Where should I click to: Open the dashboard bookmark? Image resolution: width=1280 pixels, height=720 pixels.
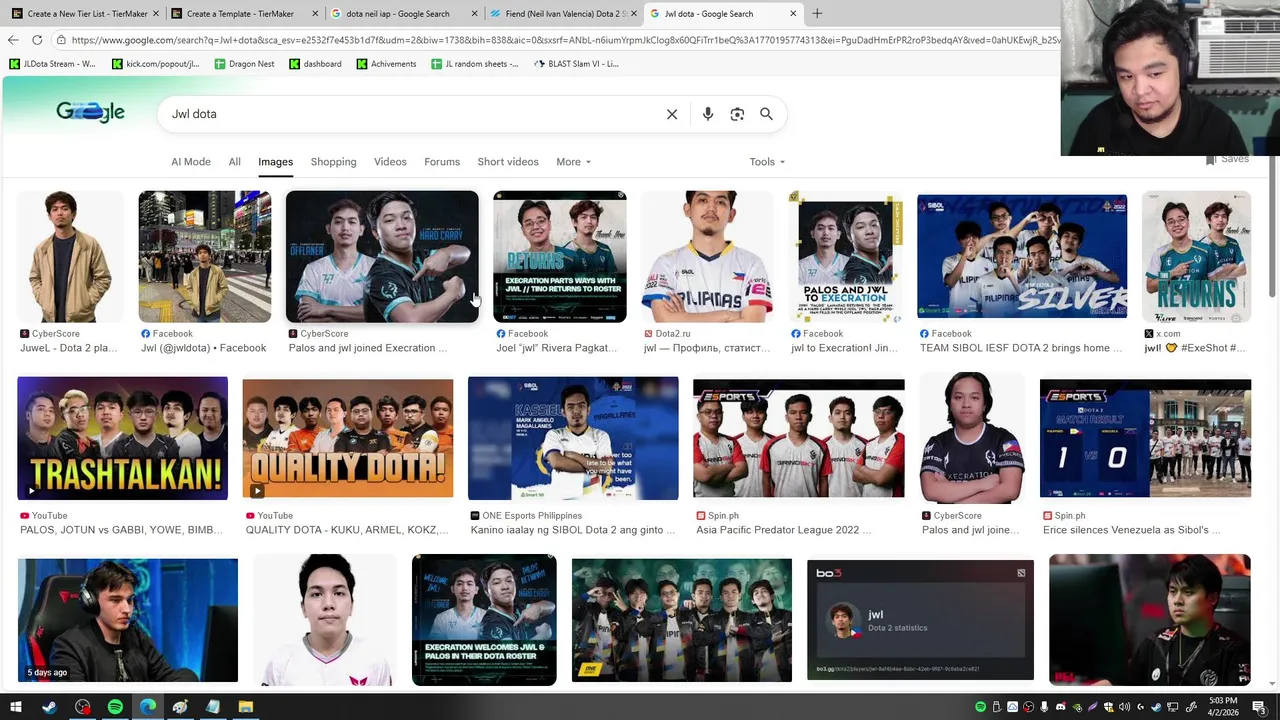pos(316,64)
